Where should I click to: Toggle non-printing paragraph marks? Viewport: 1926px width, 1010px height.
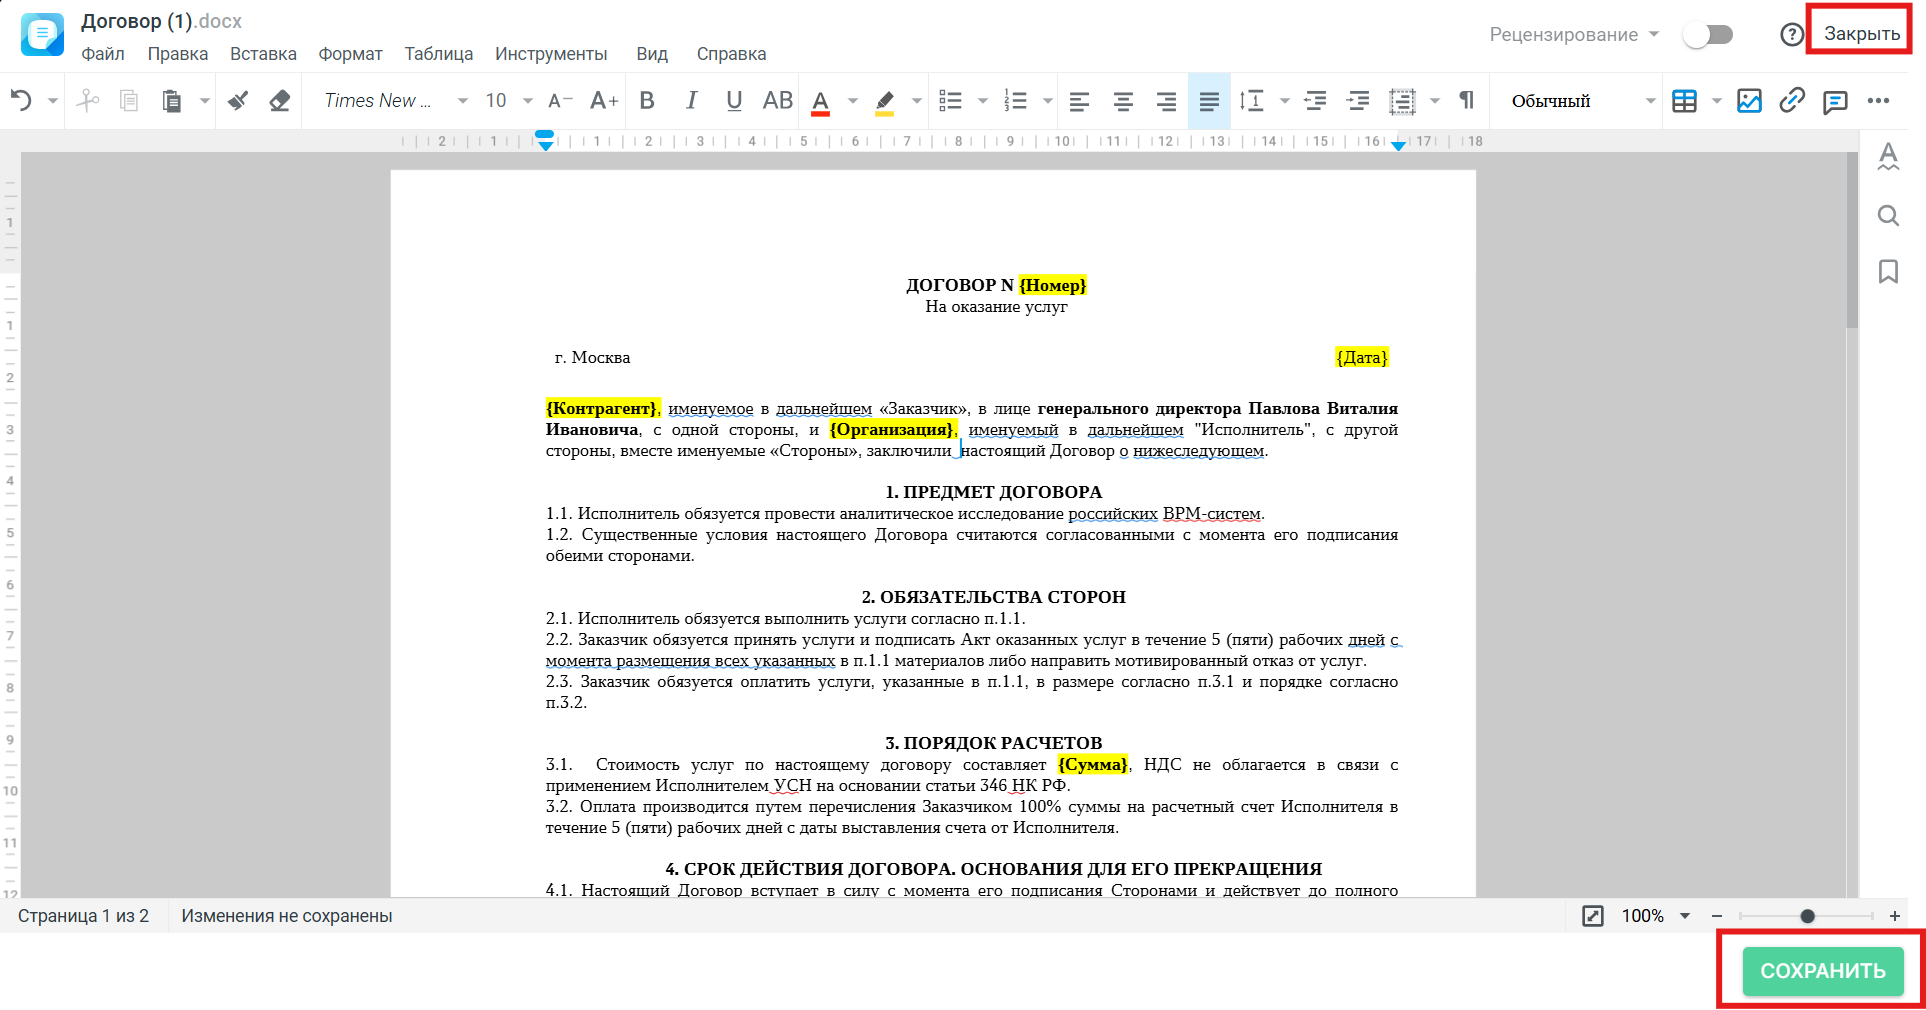[1466, 100]
